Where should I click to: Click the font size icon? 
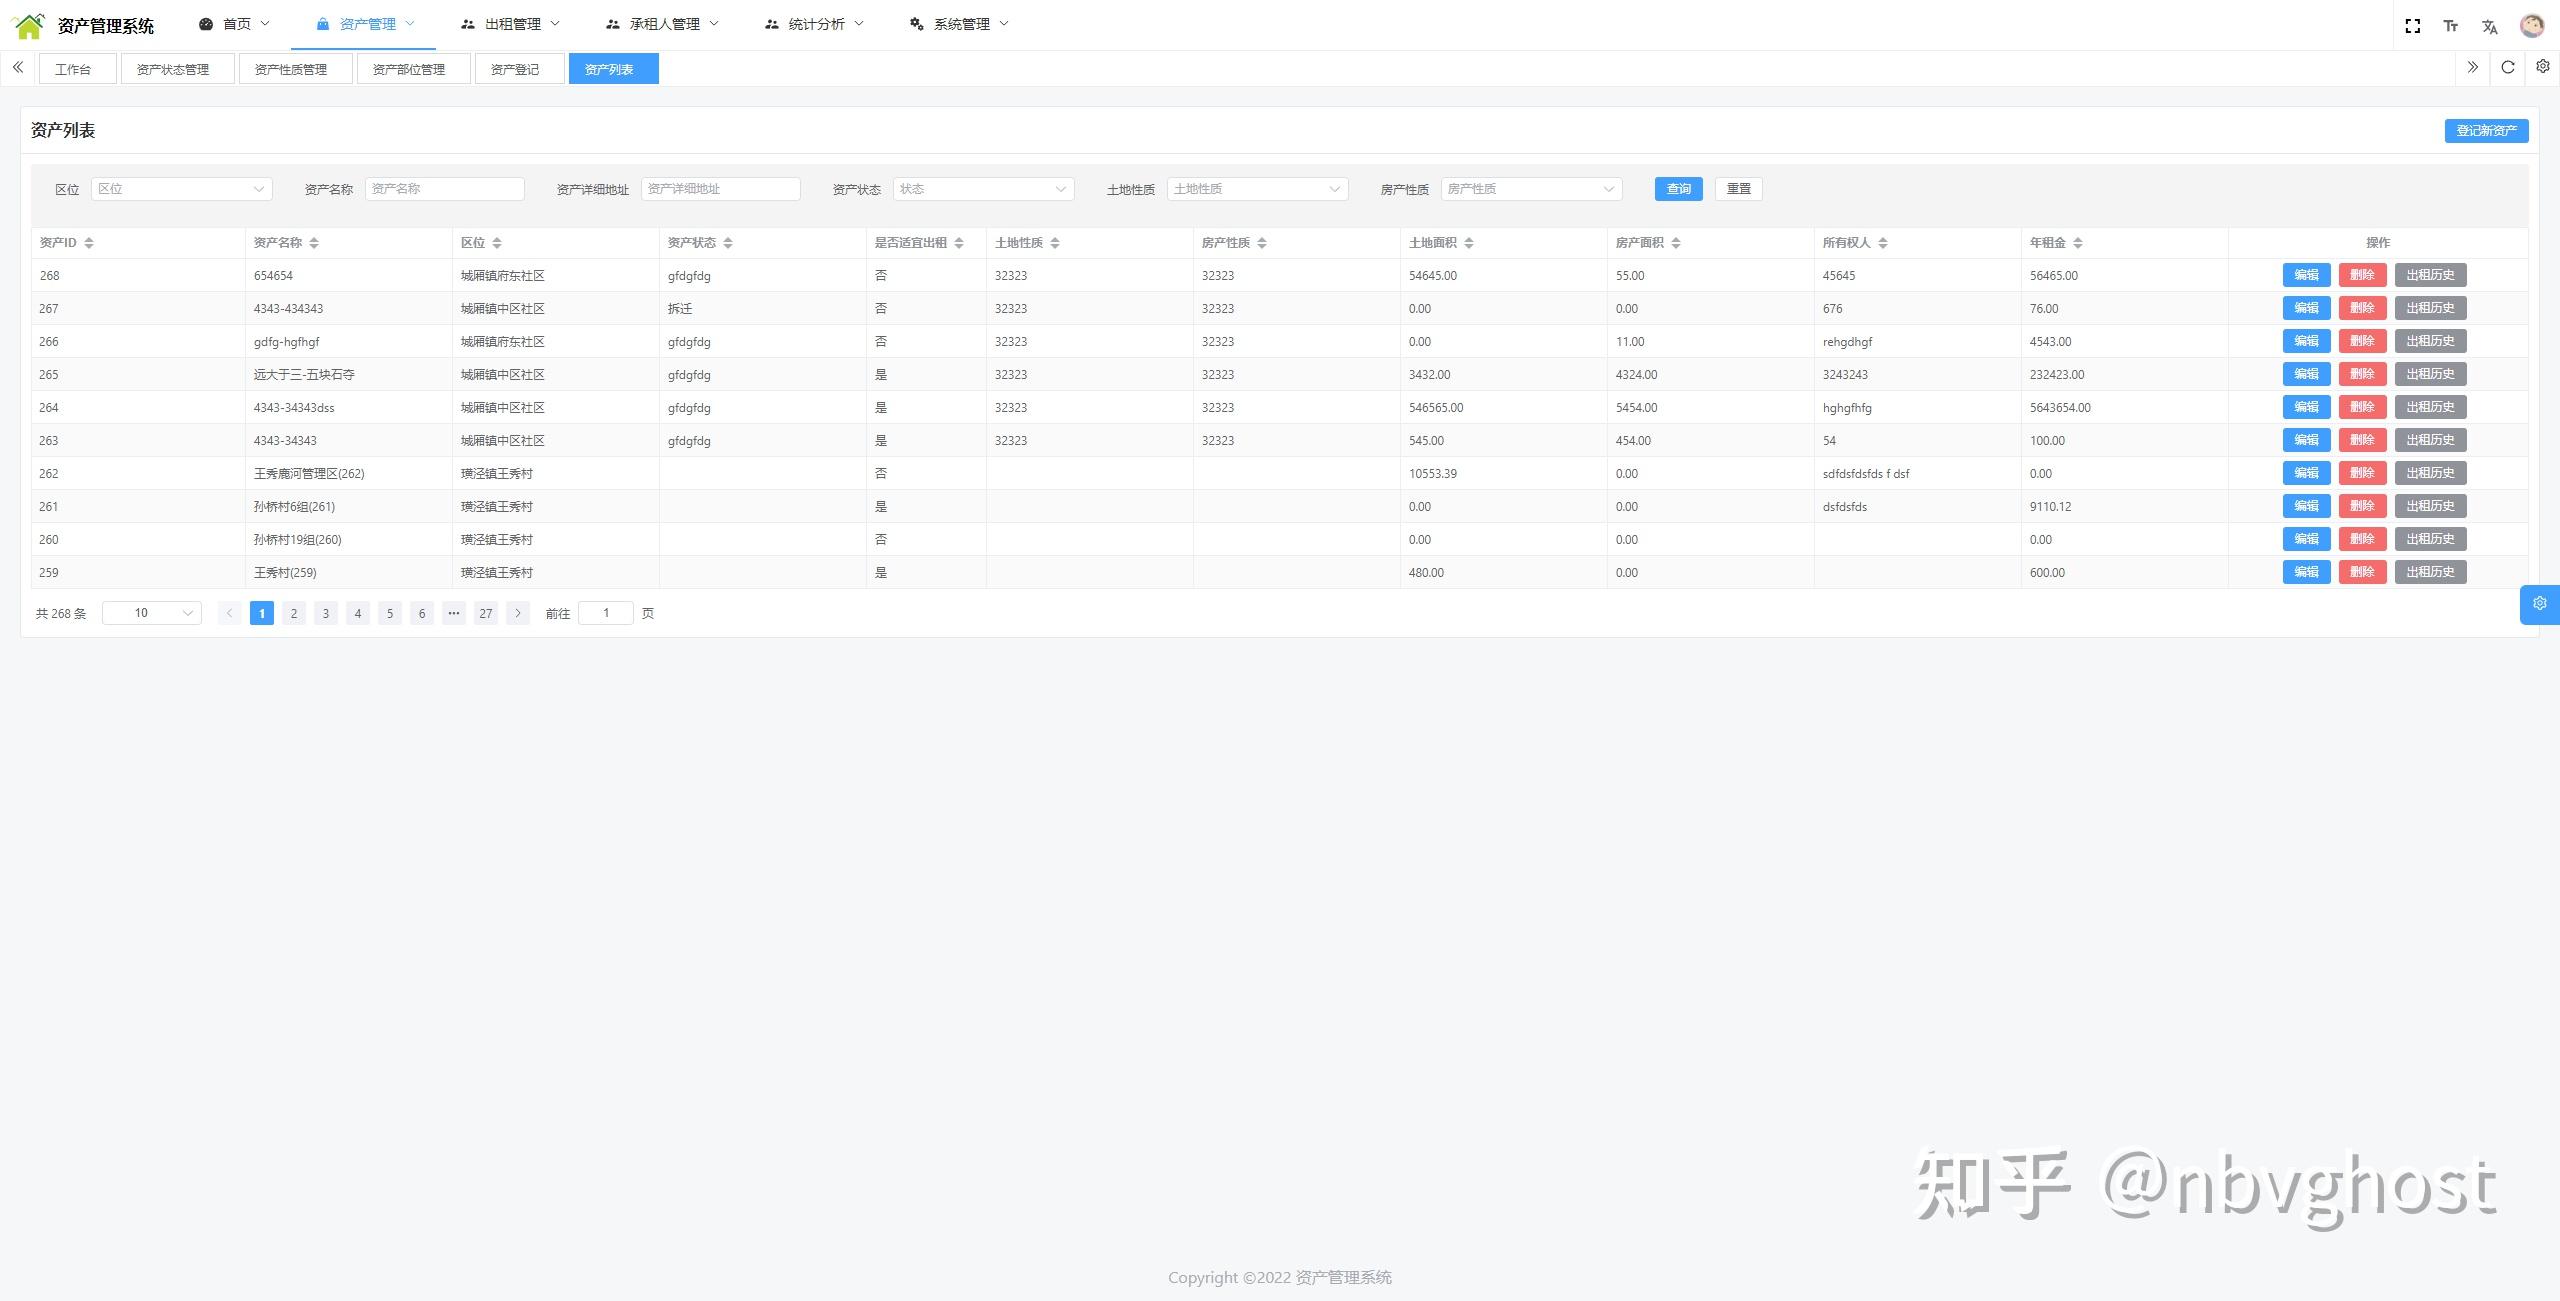click(2450, 26)
